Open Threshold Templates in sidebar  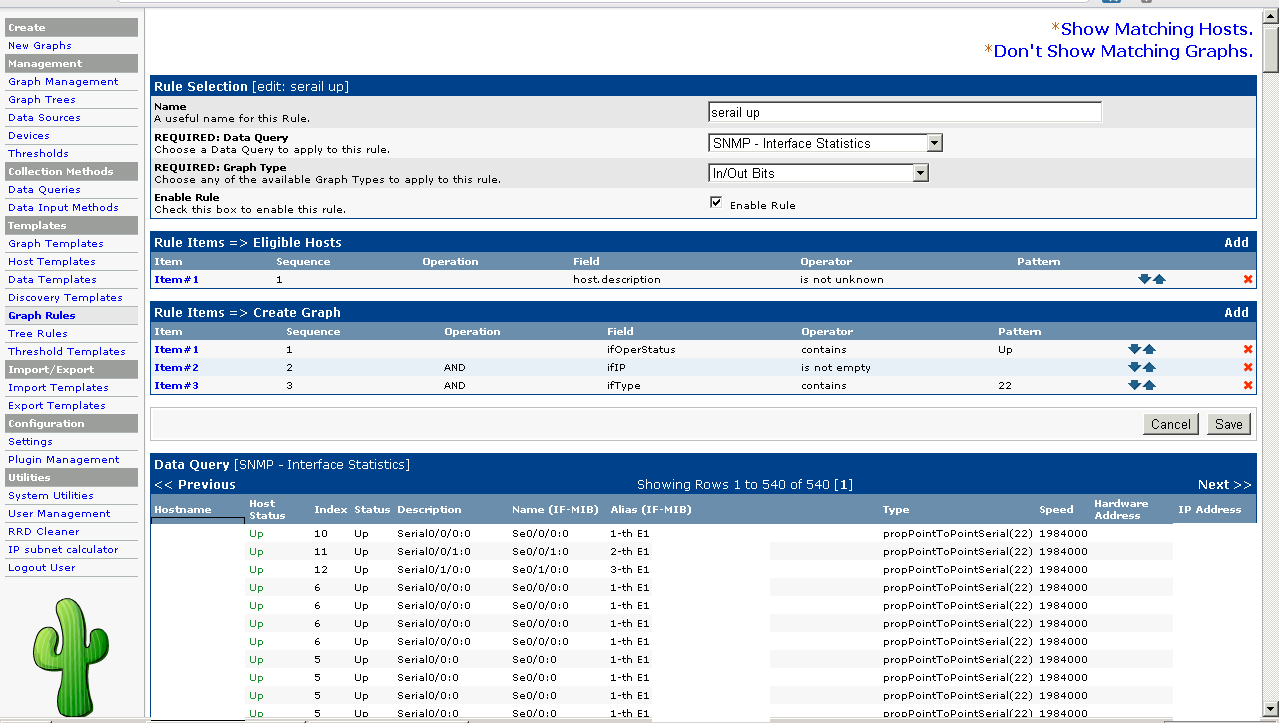[67, 352]
